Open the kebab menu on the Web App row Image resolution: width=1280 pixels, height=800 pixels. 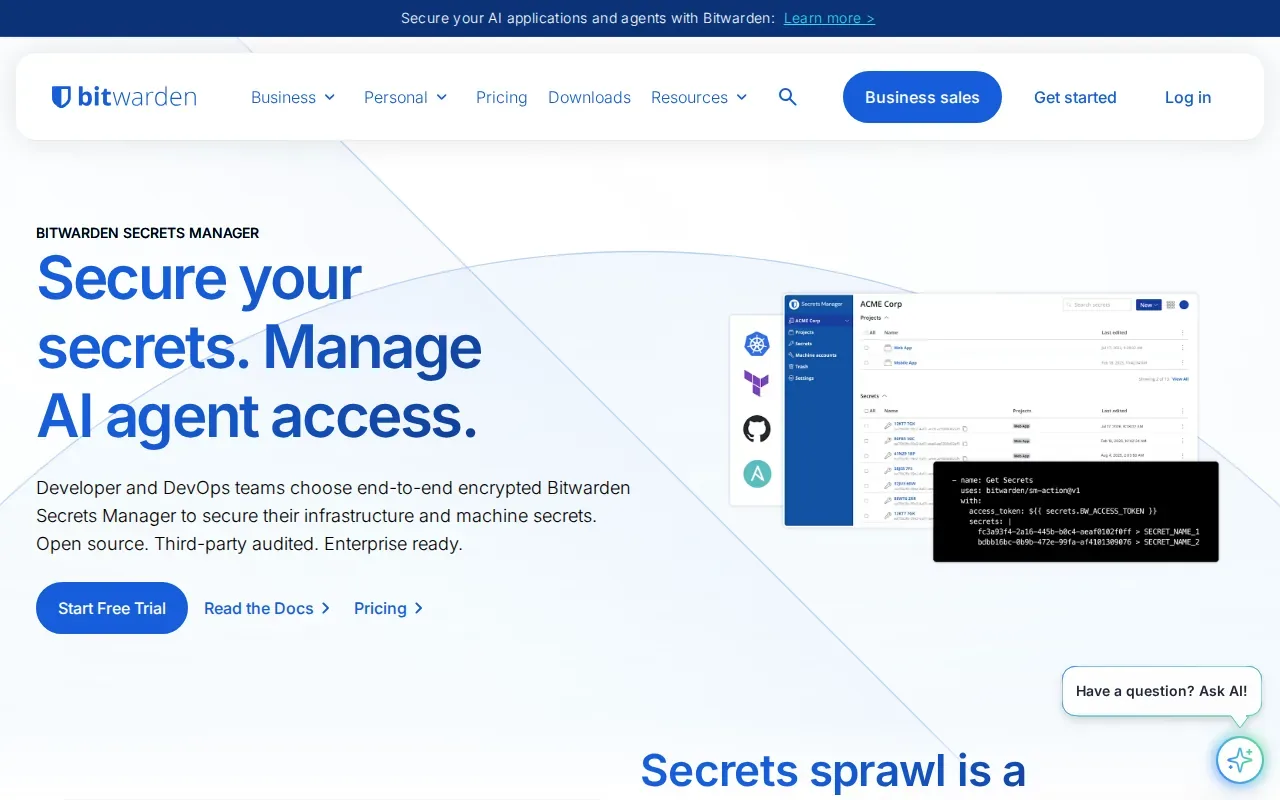[x=1182, y=348]
